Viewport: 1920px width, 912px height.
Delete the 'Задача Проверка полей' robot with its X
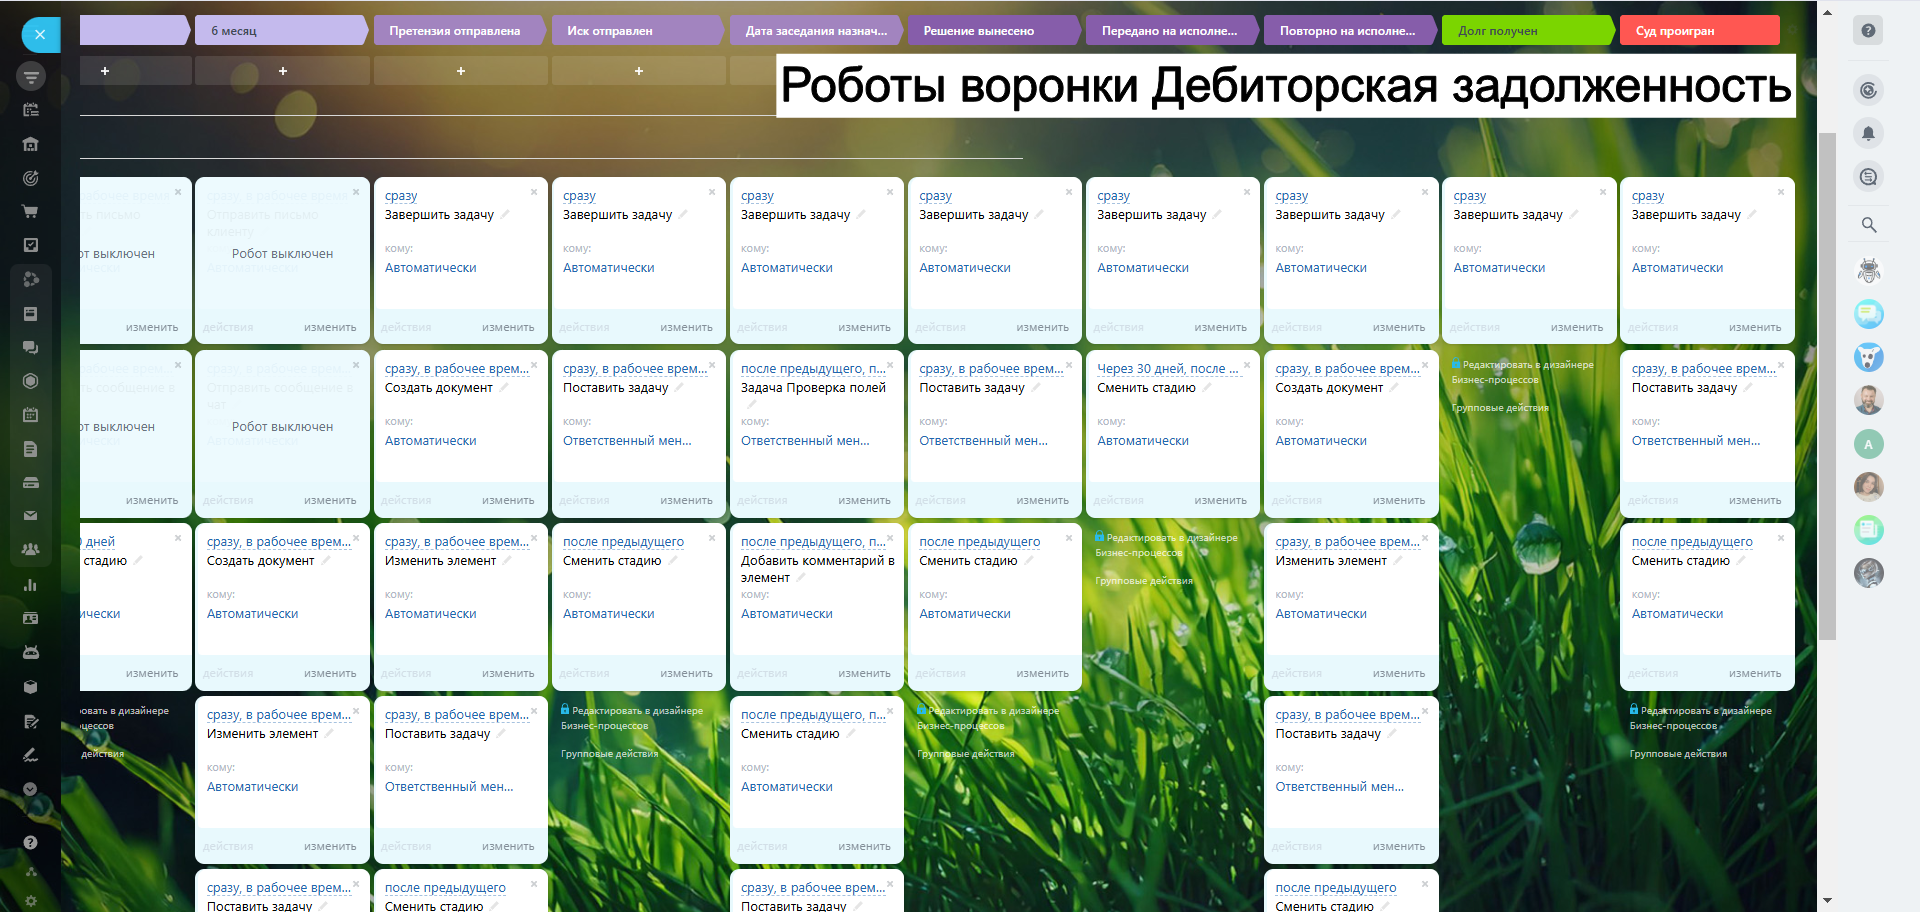pyautogui.click(x=890, y=365)
